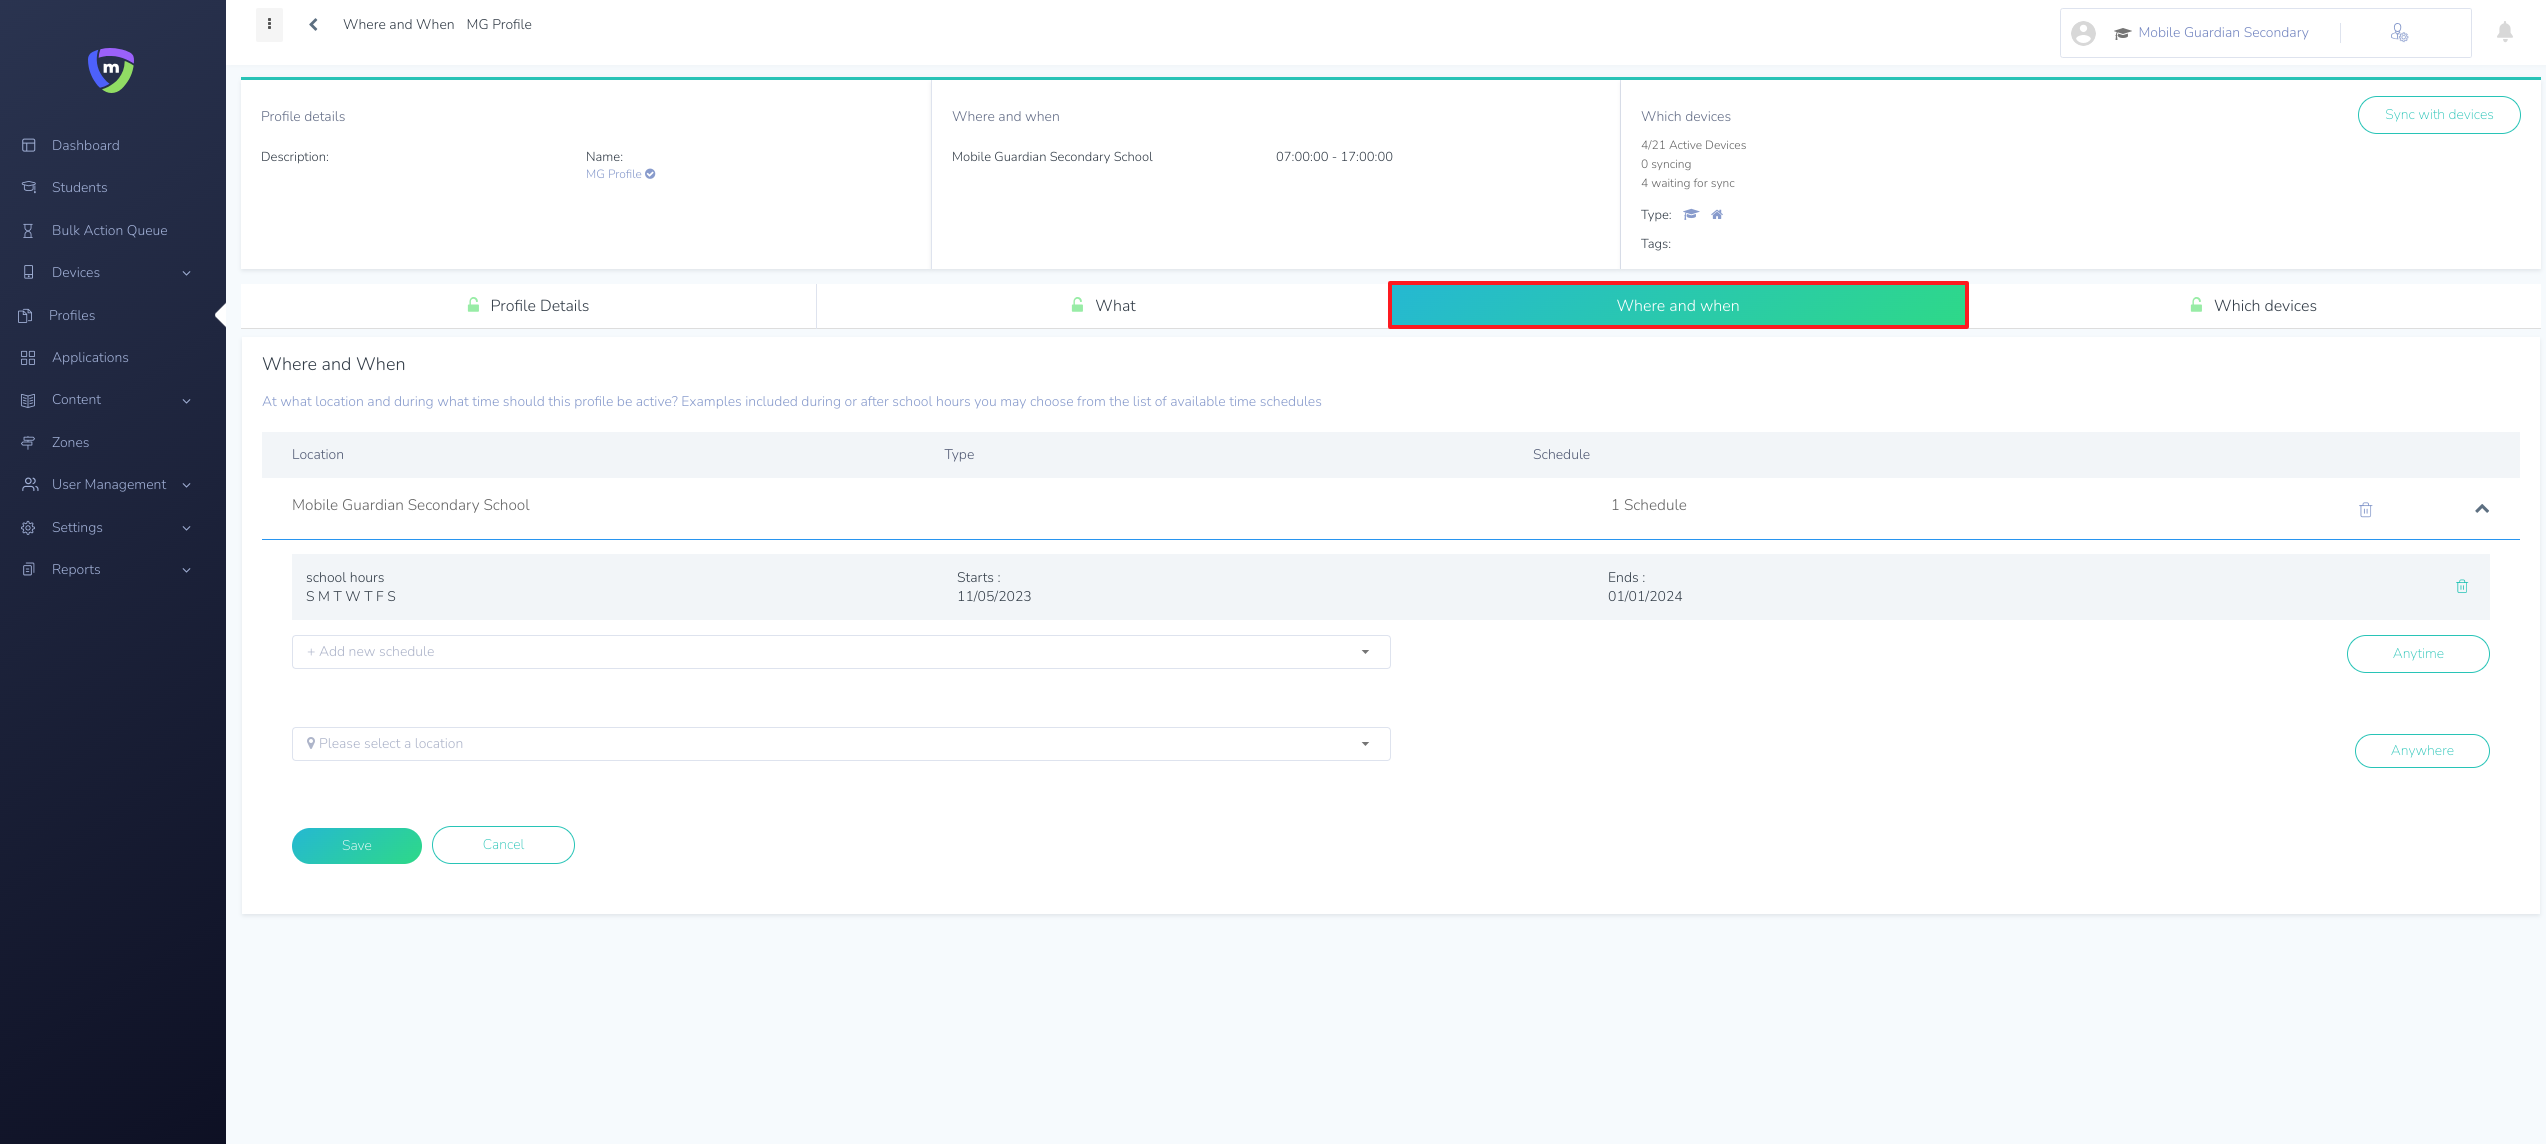
Task: Expand the Content submenu chevron
Action: [x=187, y=401]
